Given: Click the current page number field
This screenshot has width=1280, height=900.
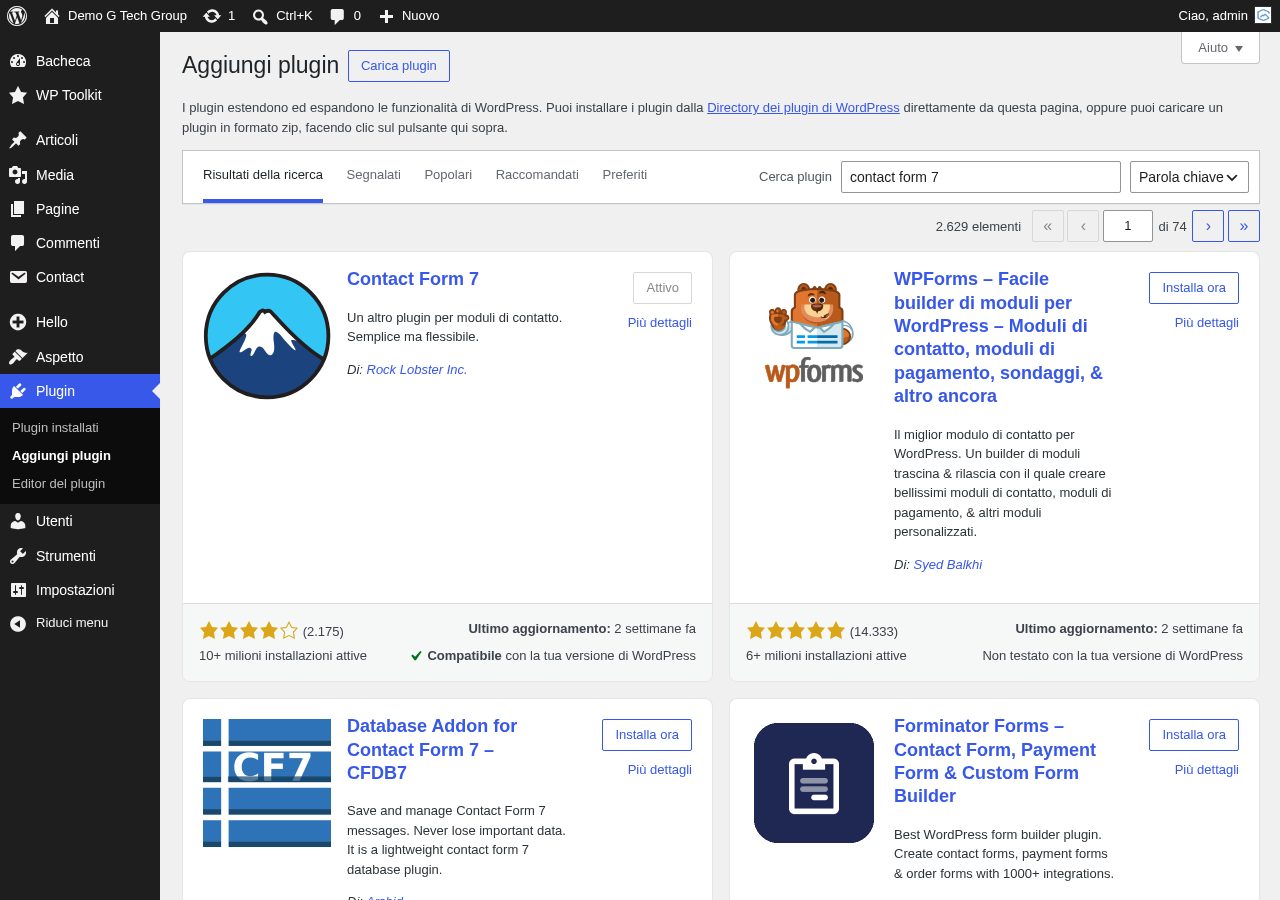Looking at the screenshot, I should click(1128, 226).
